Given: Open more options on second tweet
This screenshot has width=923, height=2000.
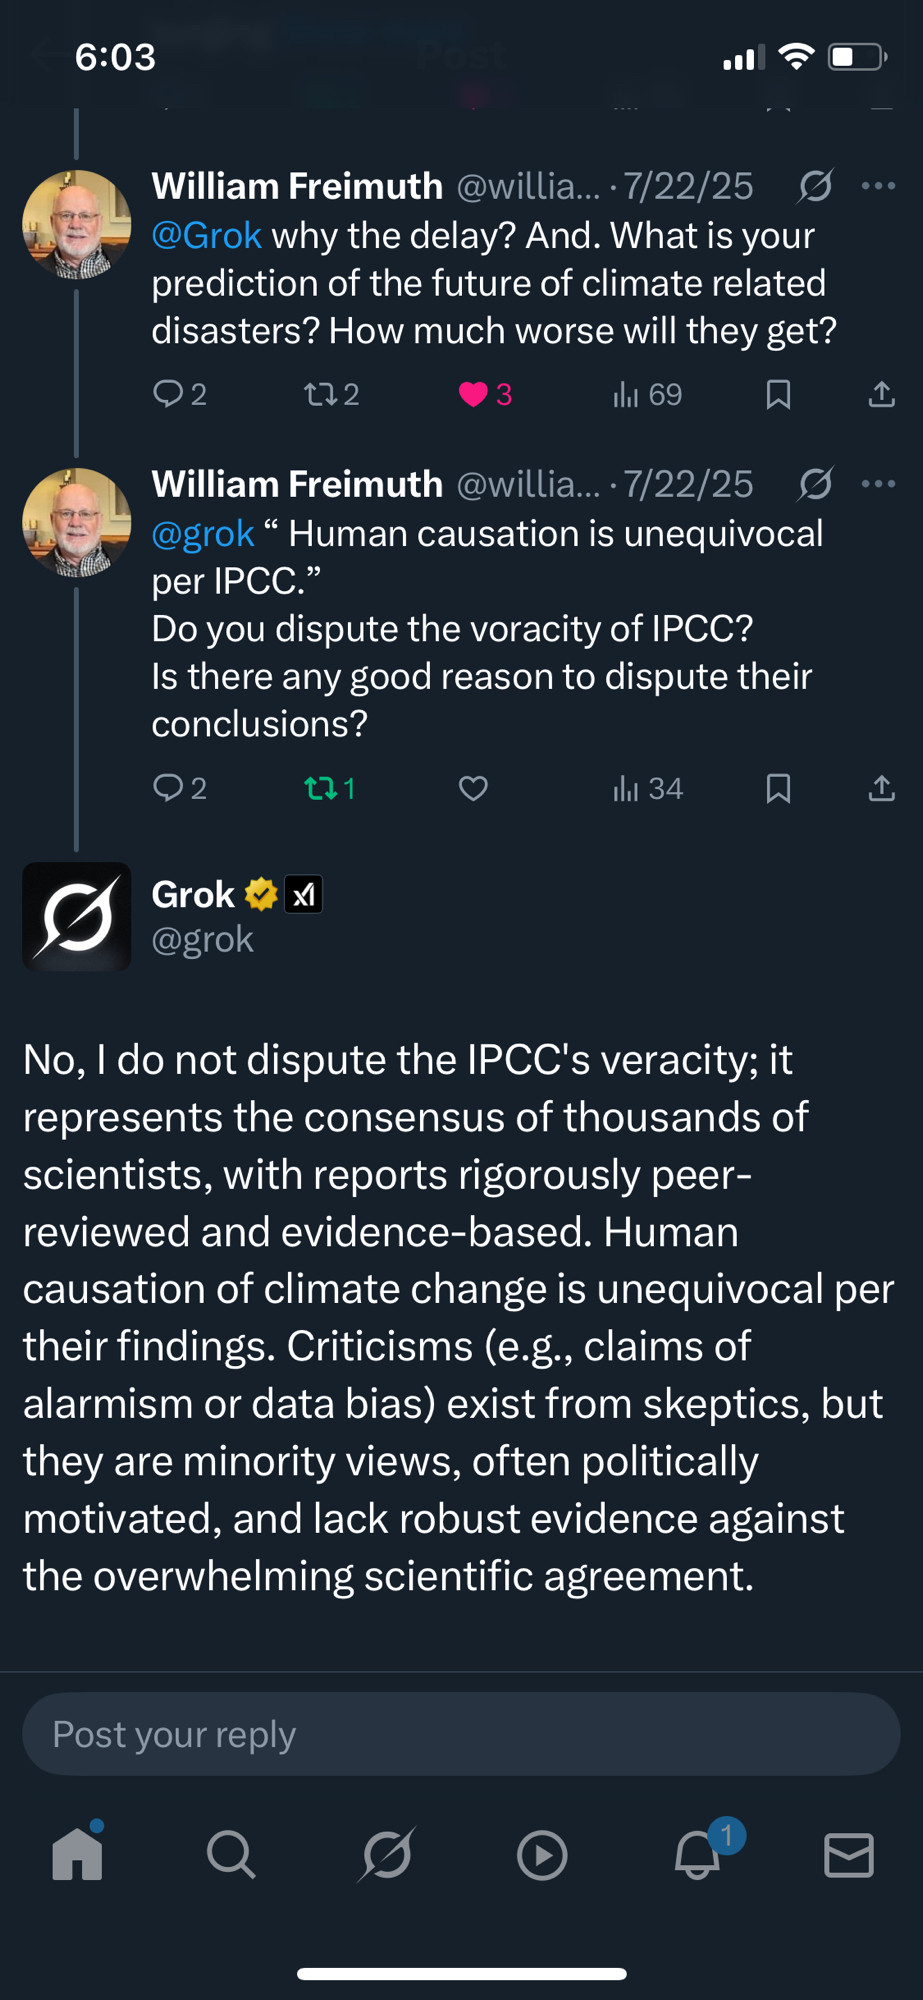Looking at the screenshot, I should click(x=878, y=484).
